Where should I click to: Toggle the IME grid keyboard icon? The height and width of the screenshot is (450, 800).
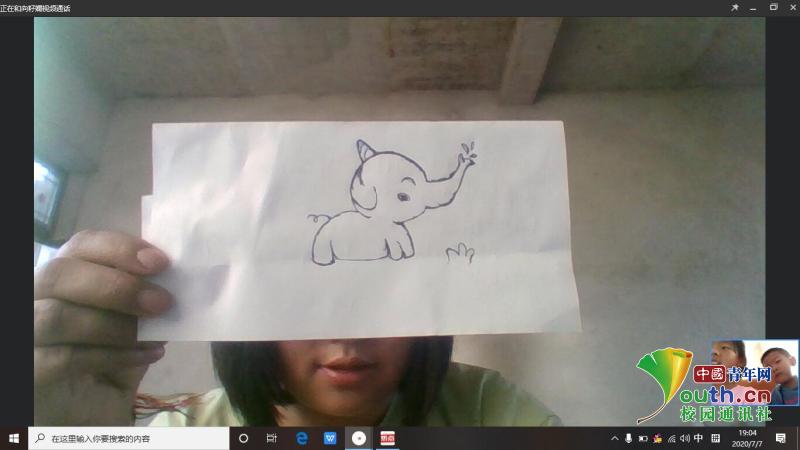tap(715, 438)
